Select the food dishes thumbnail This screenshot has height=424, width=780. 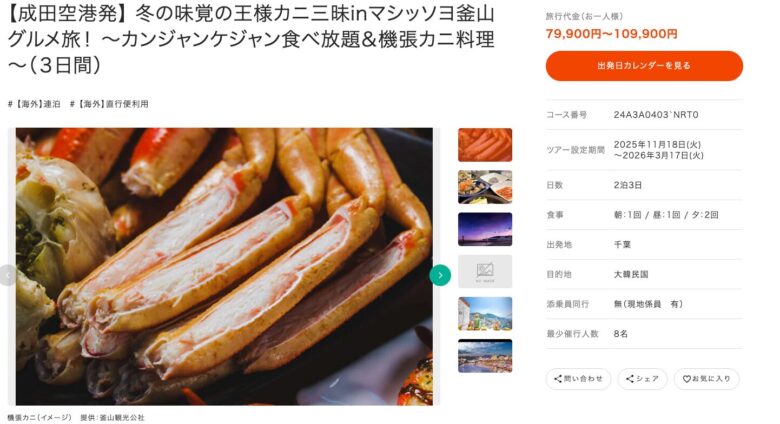(x=485, y=187)
